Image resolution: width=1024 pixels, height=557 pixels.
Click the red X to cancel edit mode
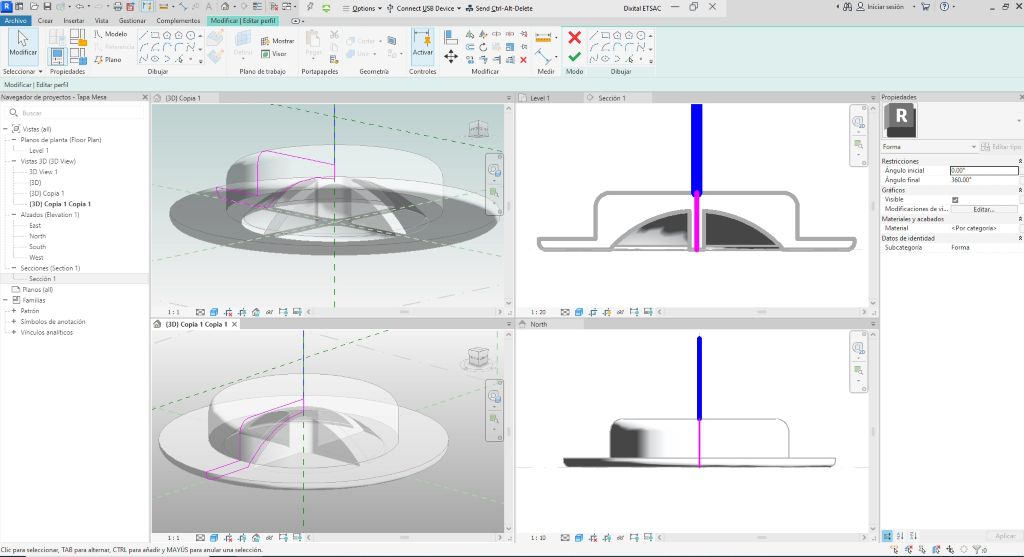tap(574, 37)
